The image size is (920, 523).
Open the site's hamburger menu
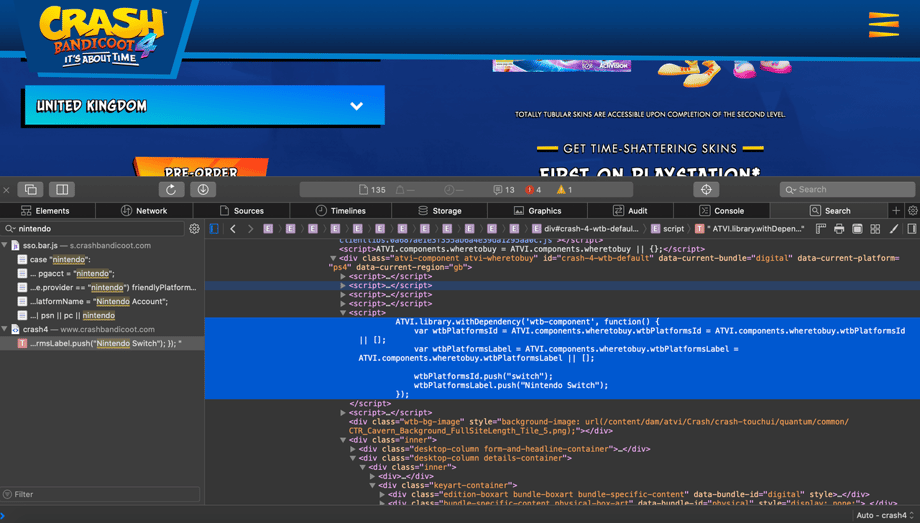[883, 25]
